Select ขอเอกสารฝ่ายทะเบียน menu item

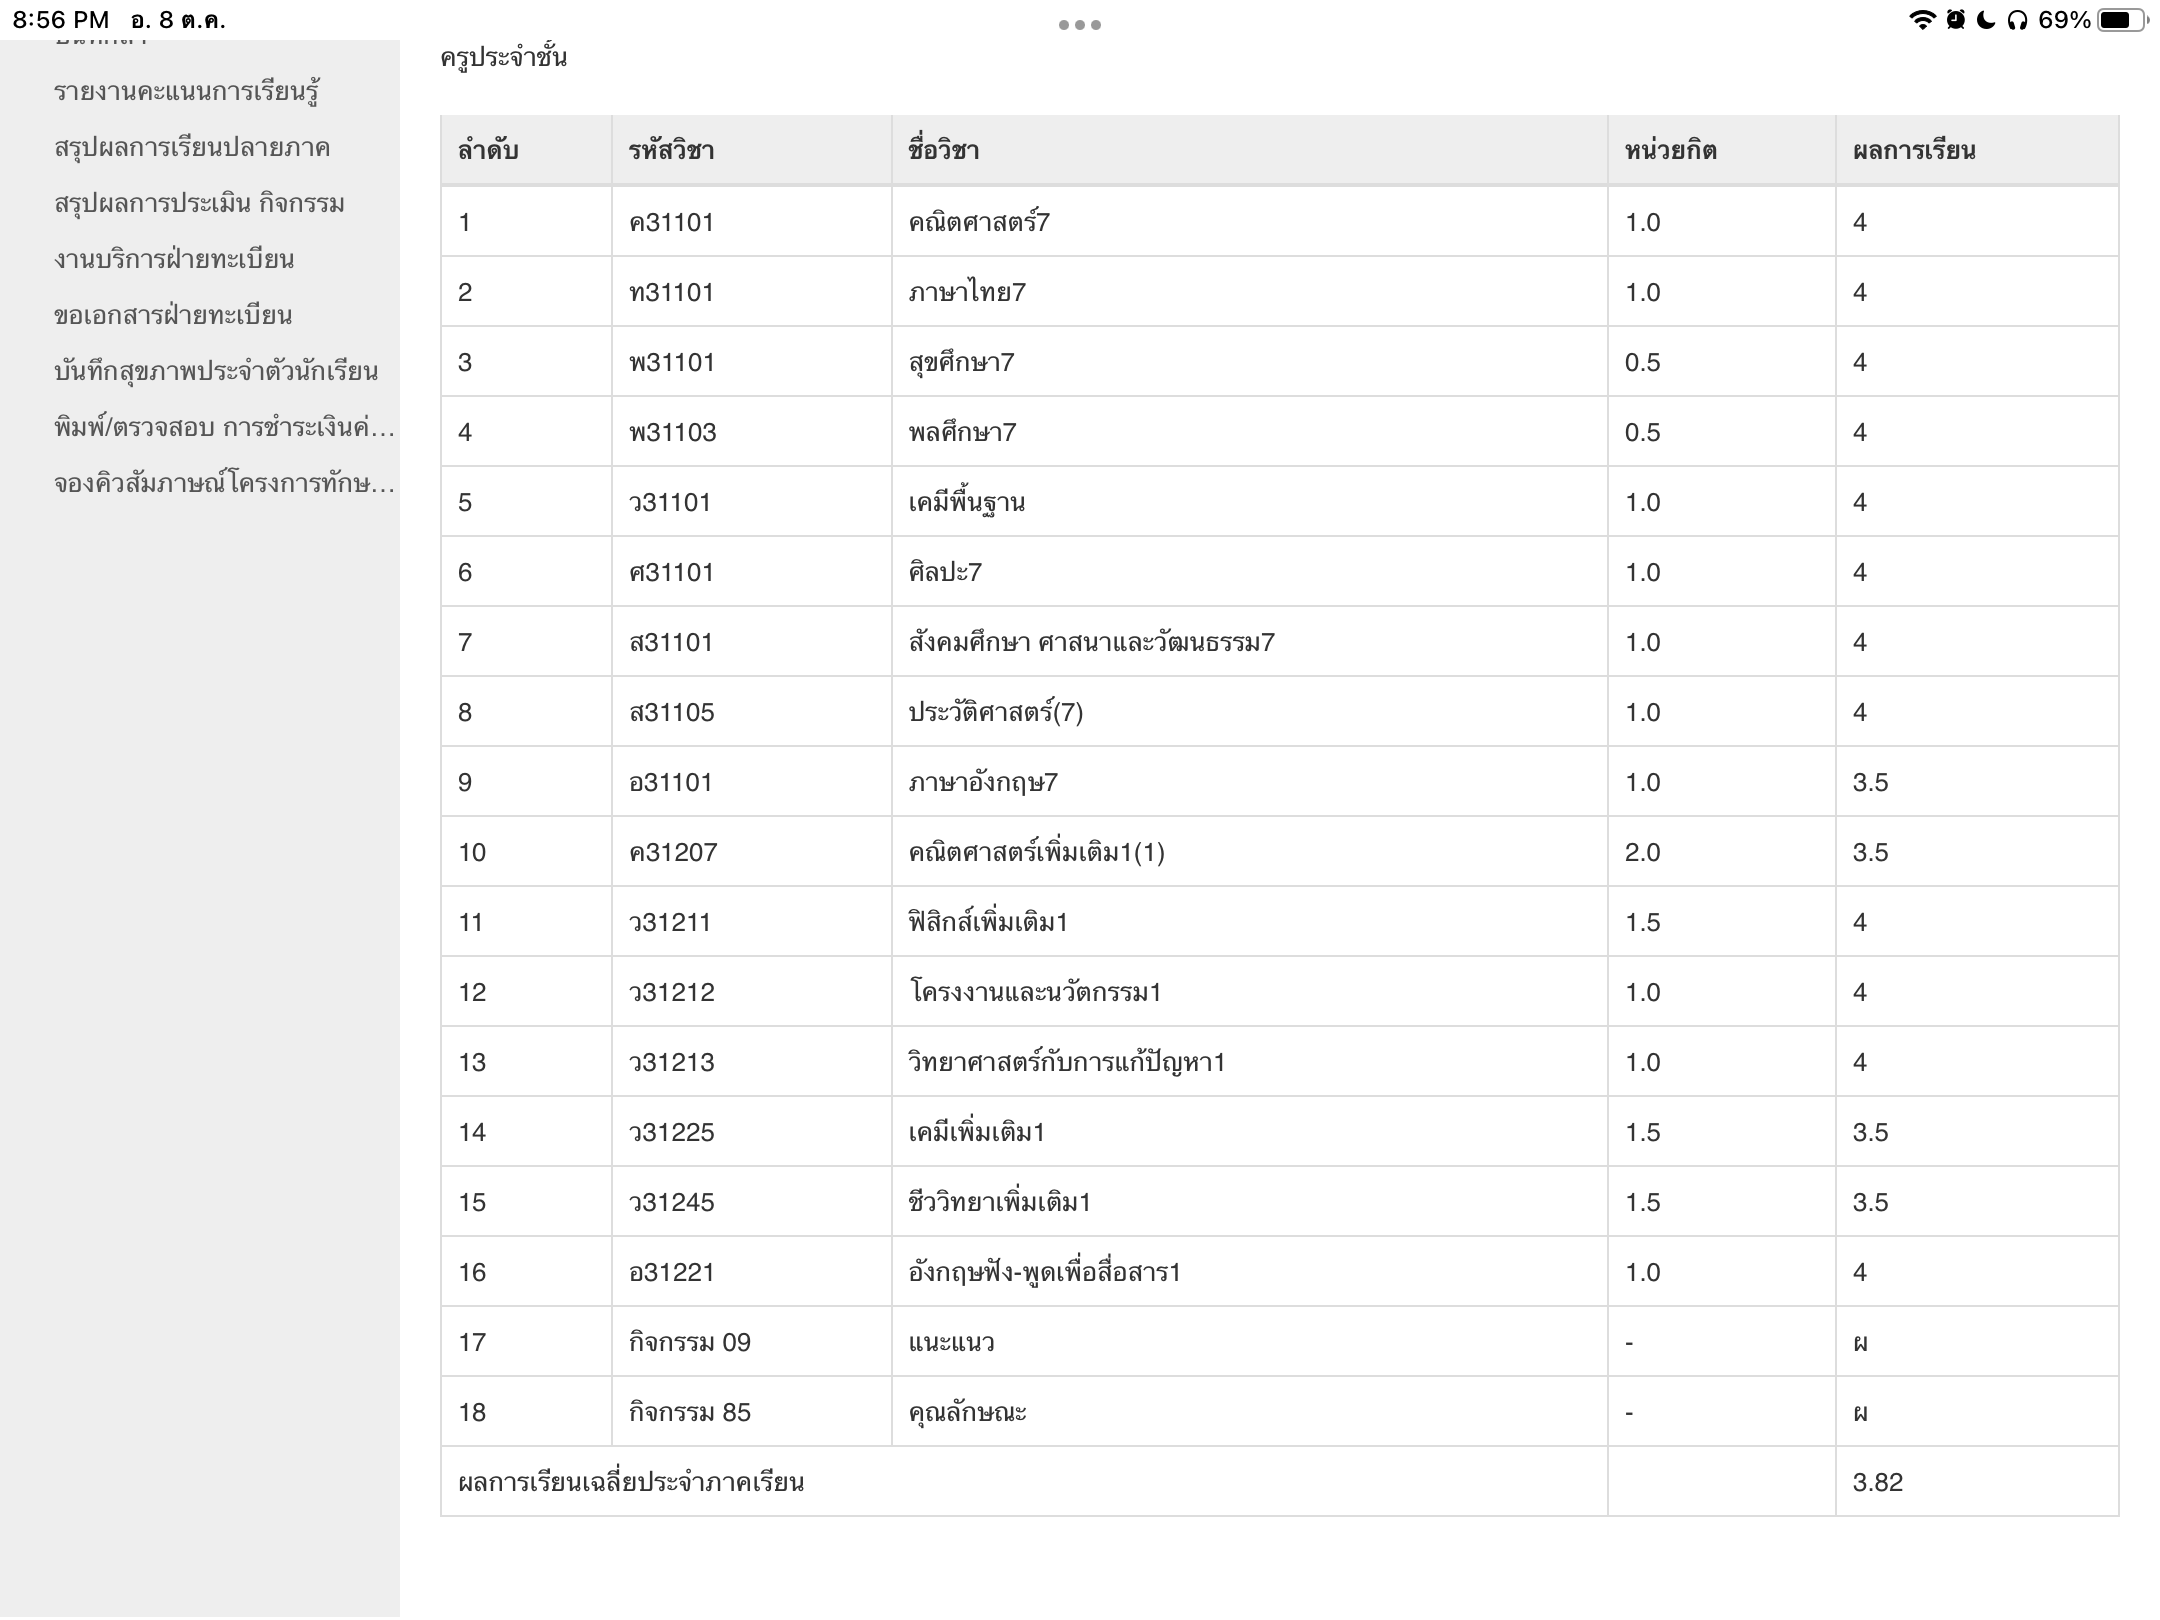click(x=173, y=316)
